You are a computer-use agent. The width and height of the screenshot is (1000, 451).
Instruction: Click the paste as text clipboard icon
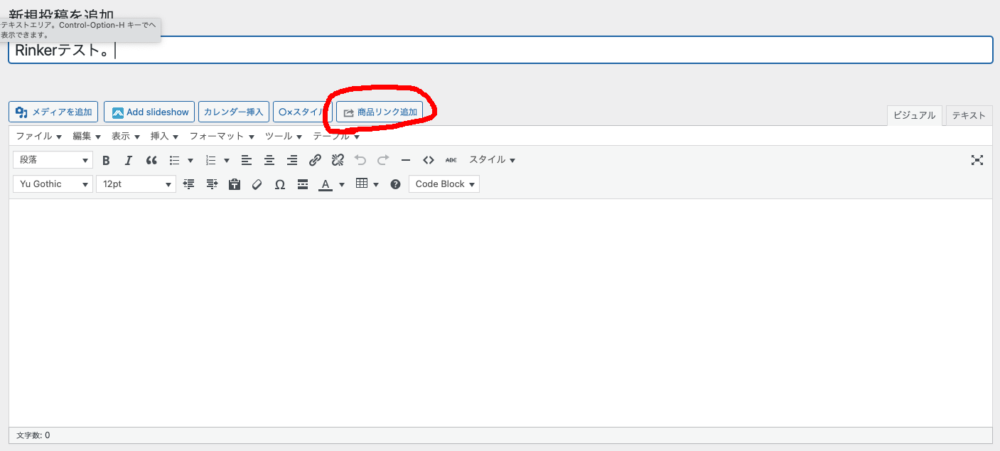click(234, 184)
